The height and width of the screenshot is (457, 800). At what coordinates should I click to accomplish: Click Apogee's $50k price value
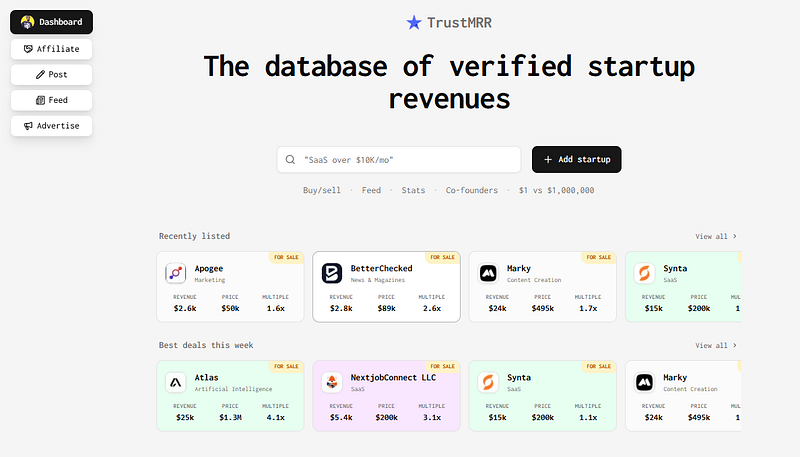click(230, 308)
